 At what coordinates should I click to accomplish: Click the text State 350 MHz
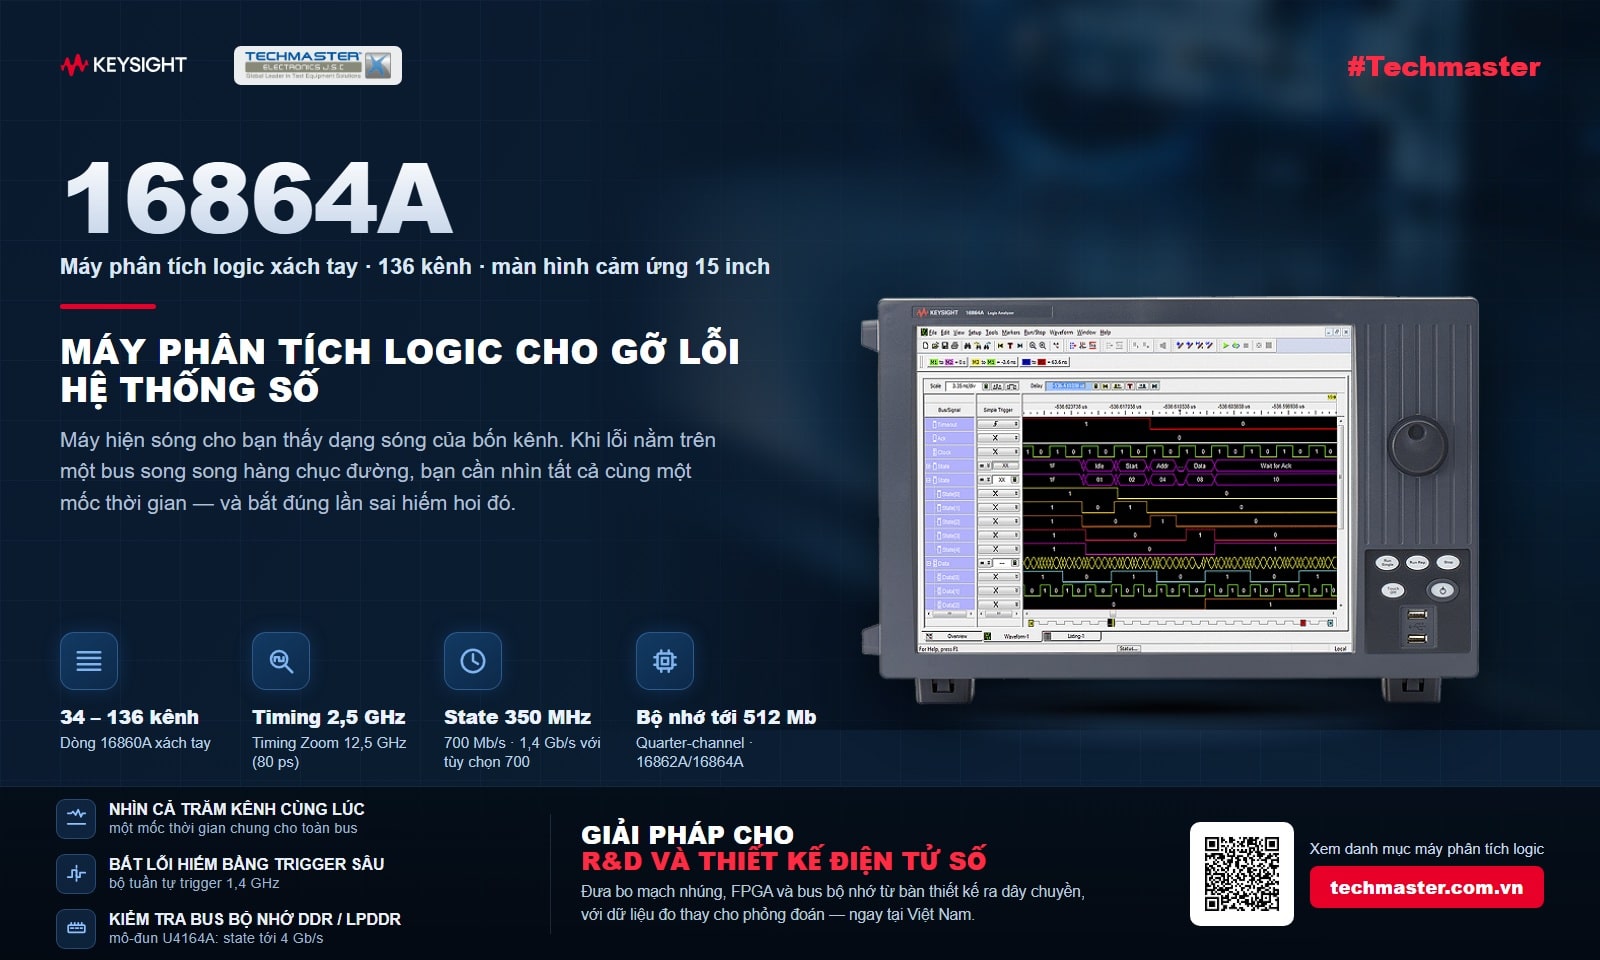[x=517, y=717]
